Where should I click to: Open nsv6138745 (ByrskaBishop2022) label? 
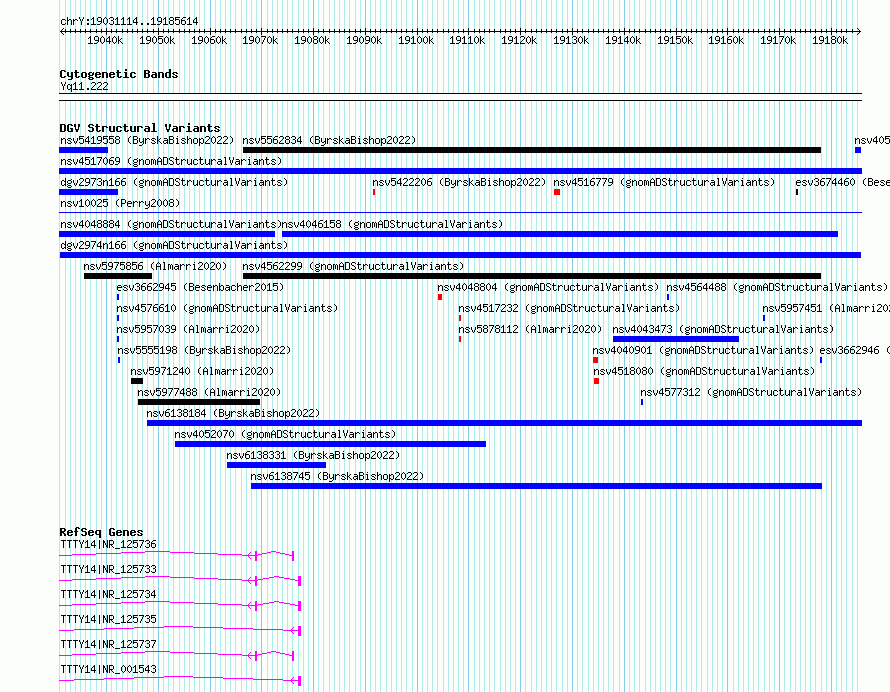[x=337, y=476]
